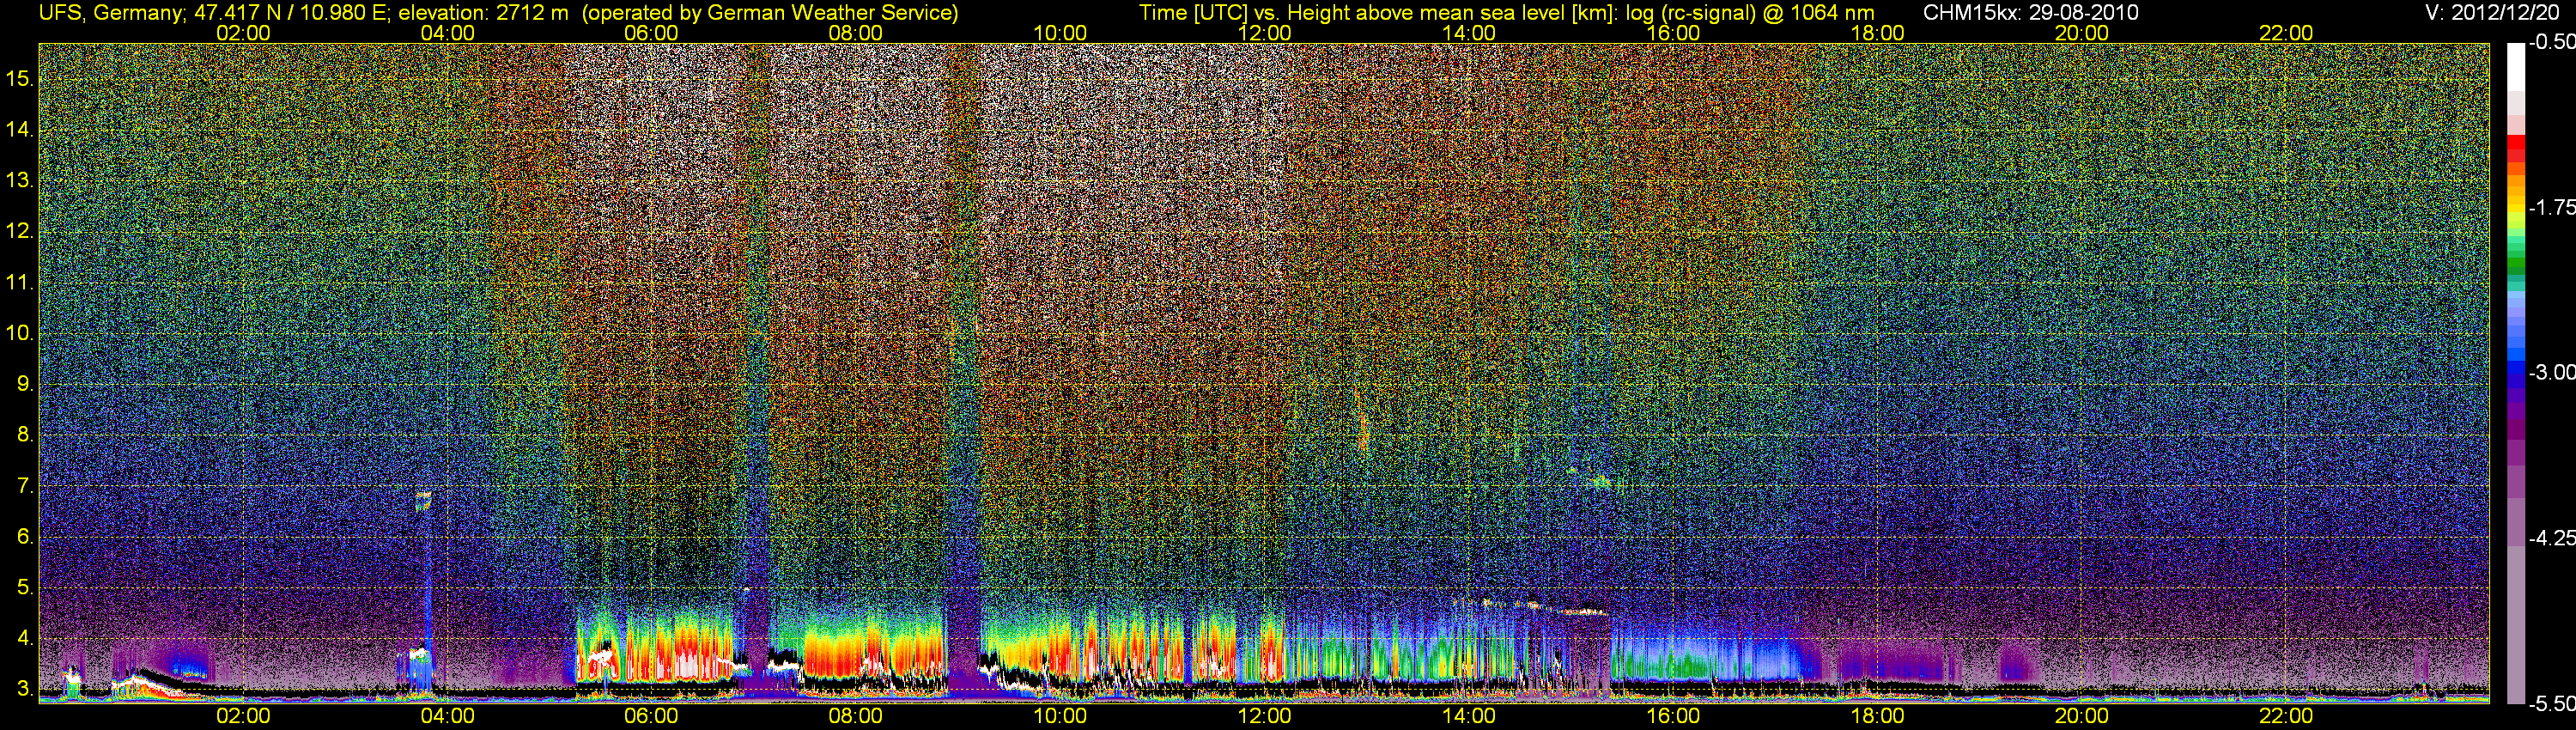Click the '16:00' label on lower time axis
This screenshot has height=730, width=2576.
[x=1673, y=716]
